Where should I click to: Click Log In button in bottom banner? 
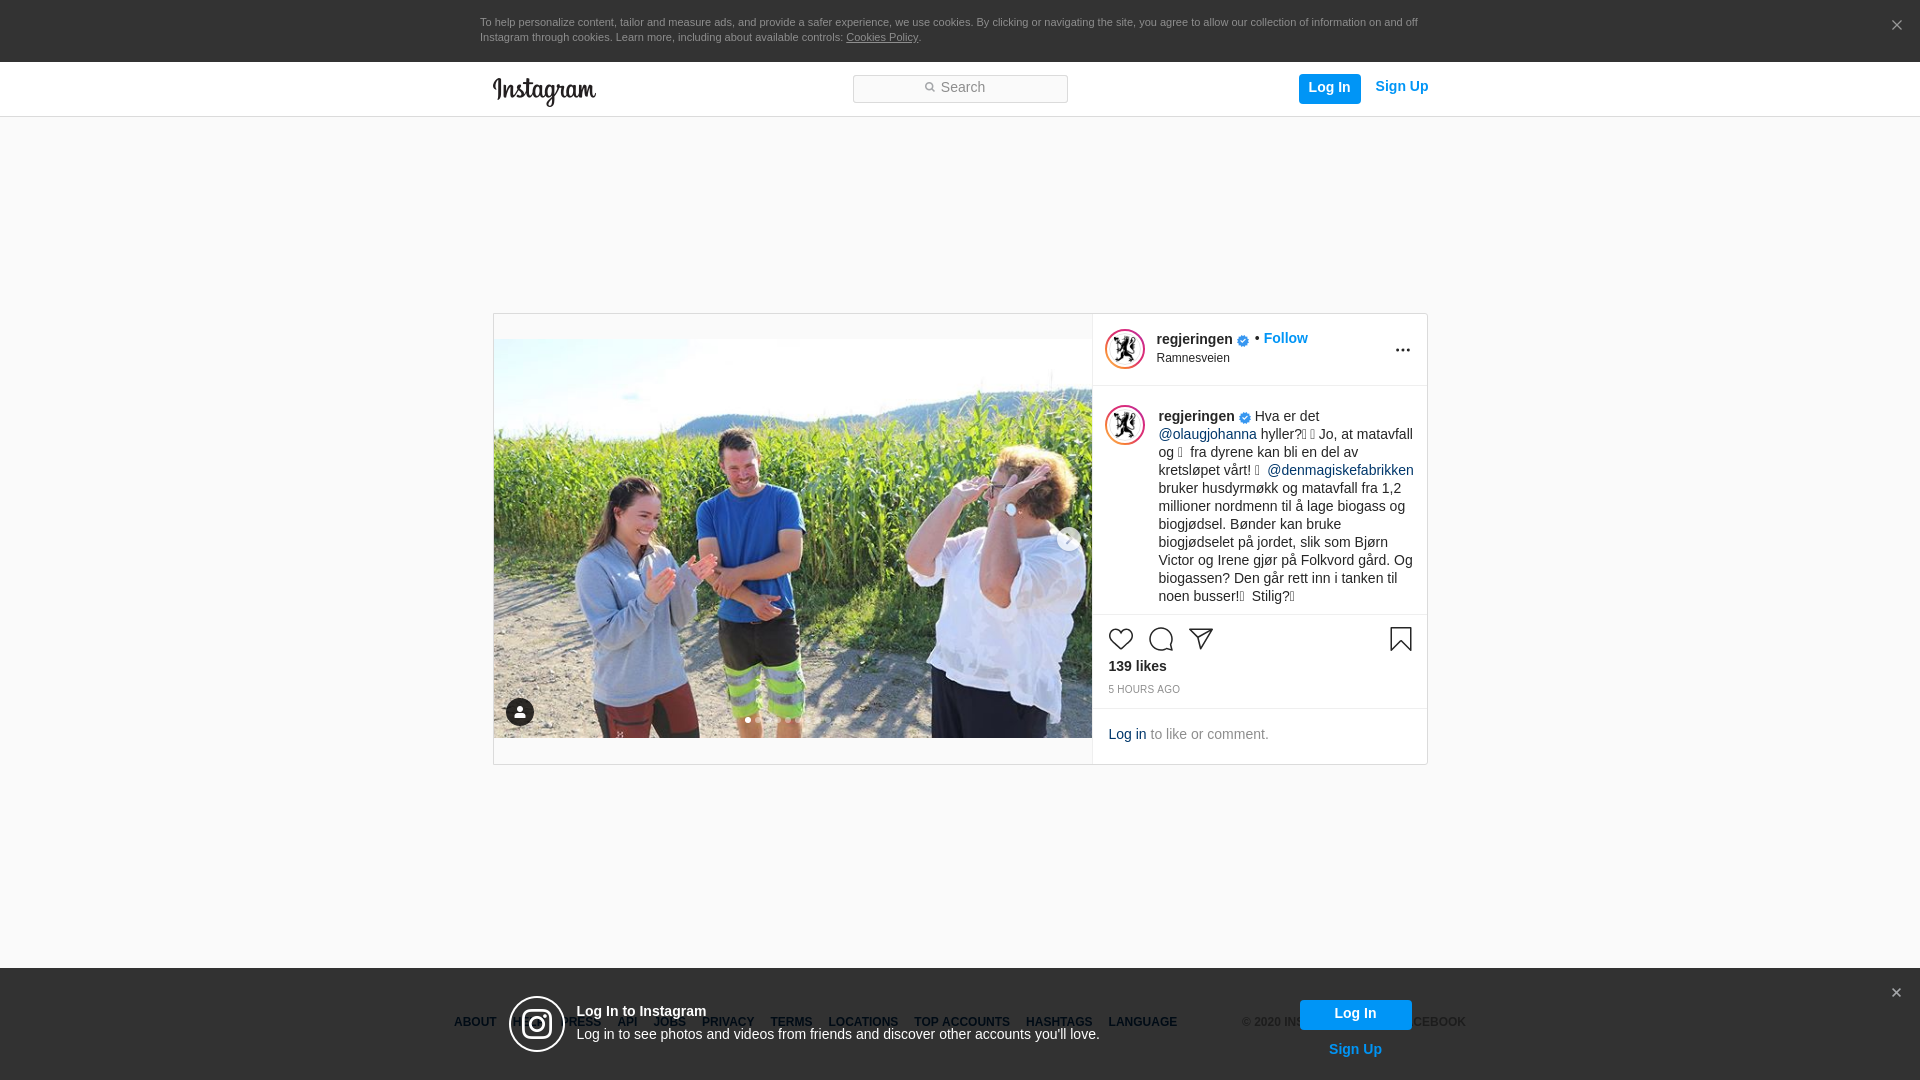1355,1014
